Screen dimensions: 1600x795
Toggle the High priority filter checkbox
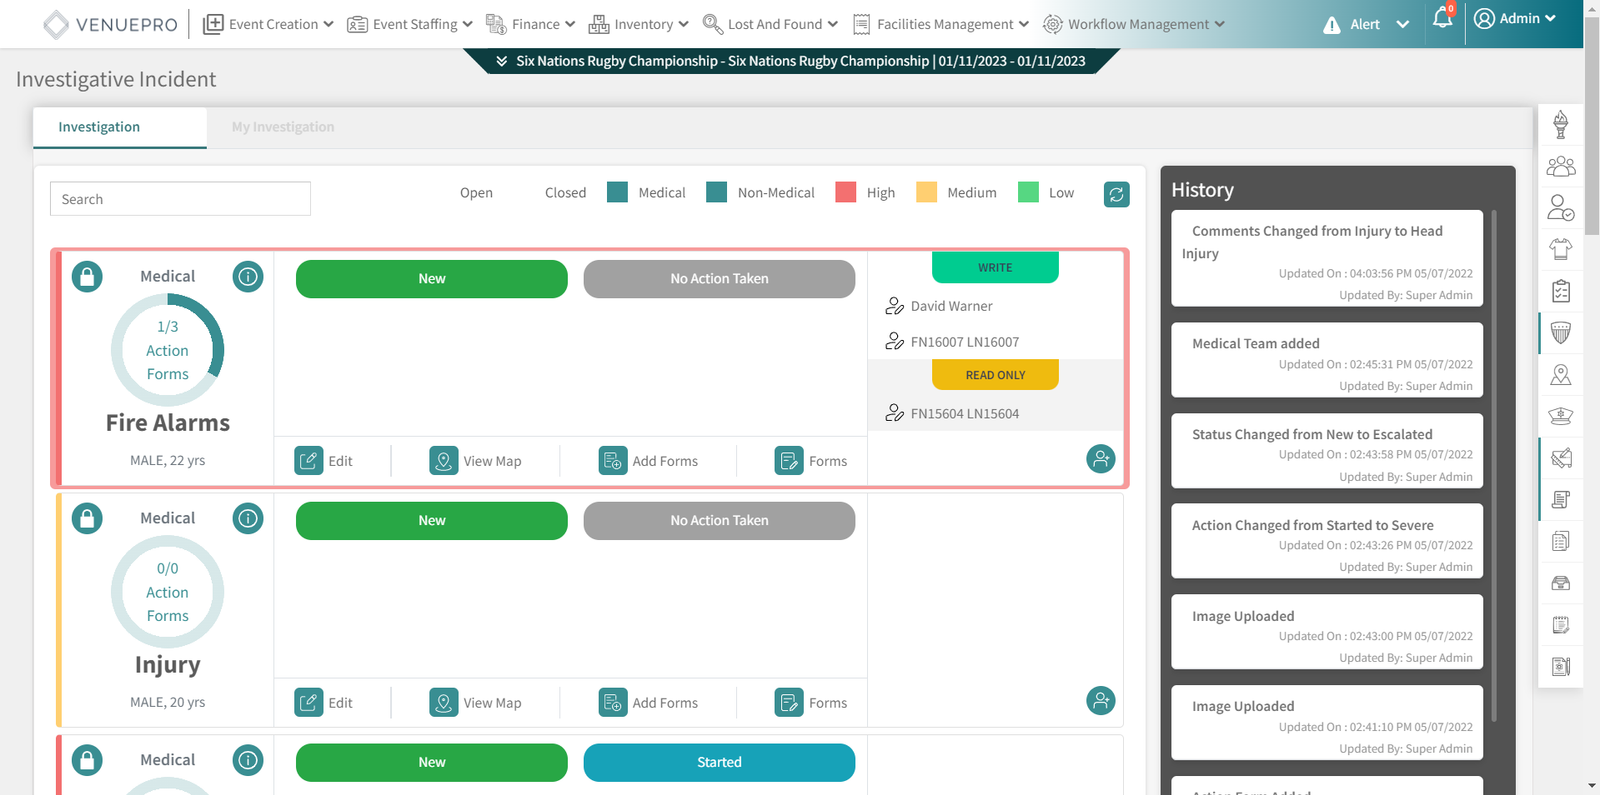846,193
